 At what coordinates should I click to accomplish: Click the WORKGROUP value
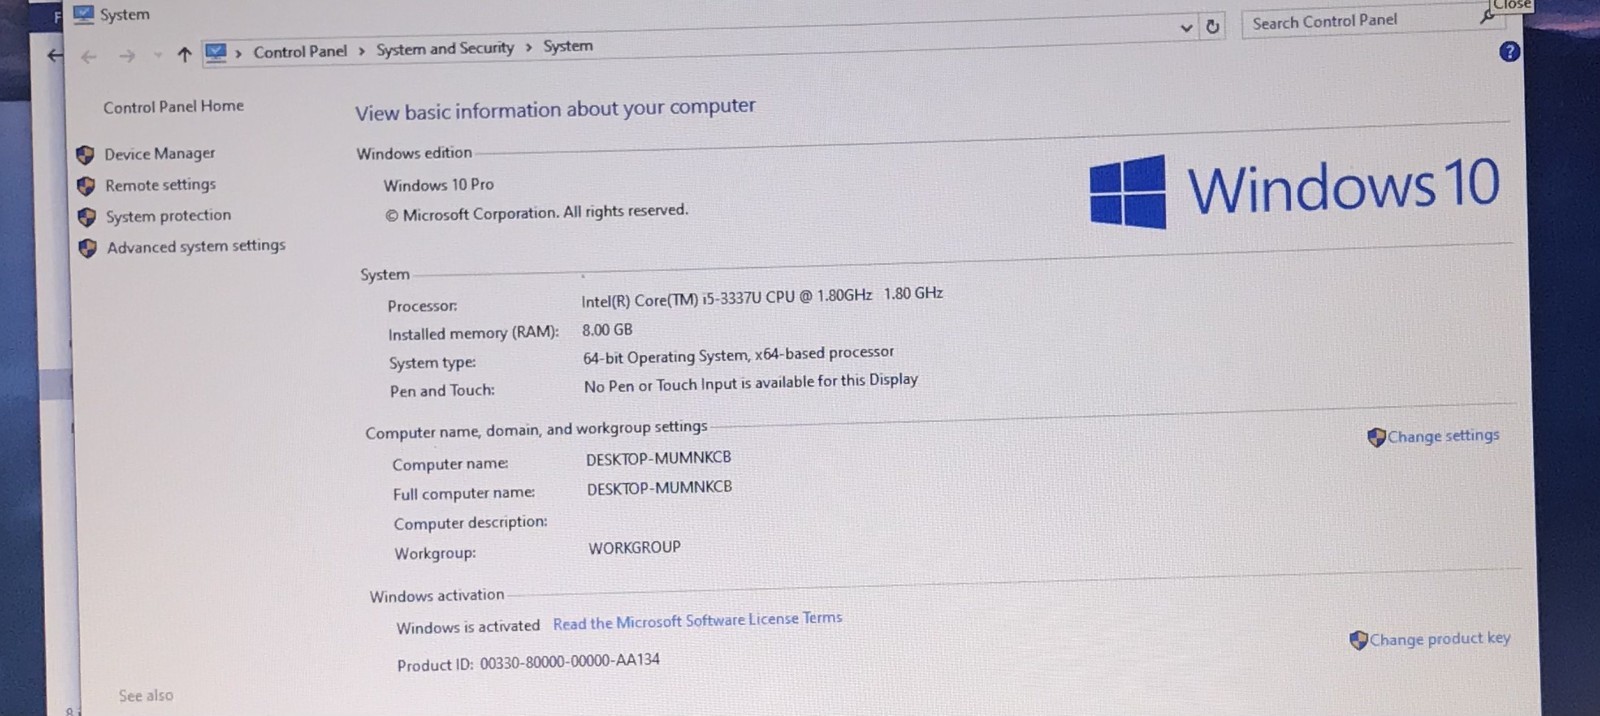634,548
